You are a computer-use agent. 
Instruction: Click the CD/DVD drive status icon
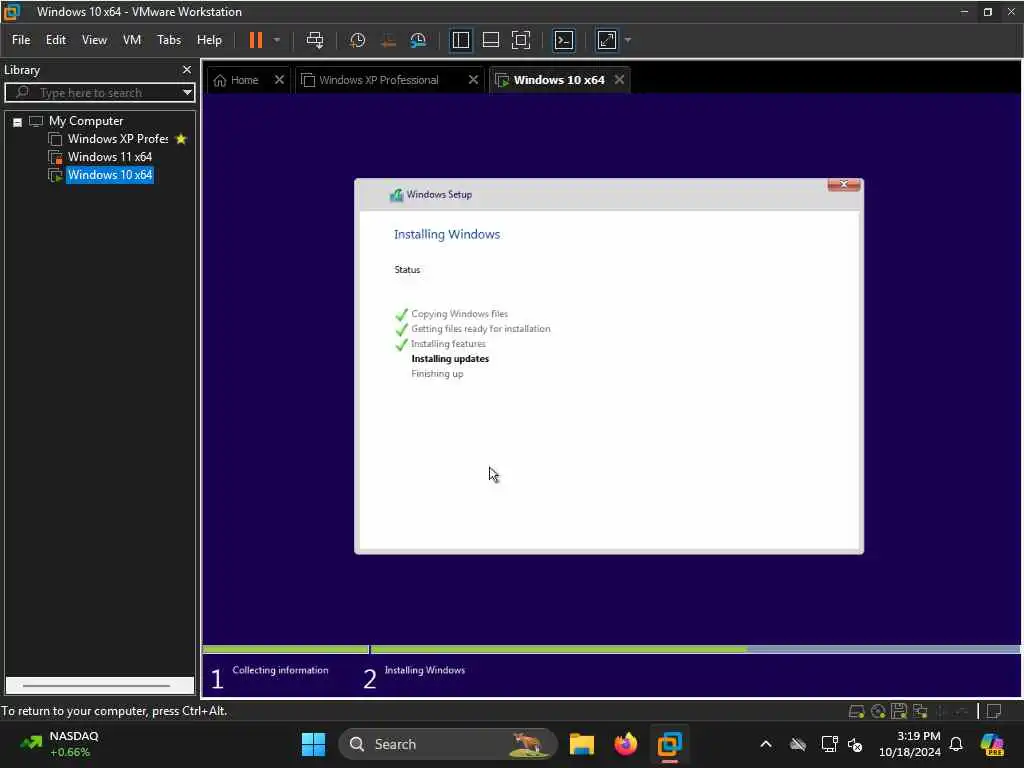click(878, 711)
